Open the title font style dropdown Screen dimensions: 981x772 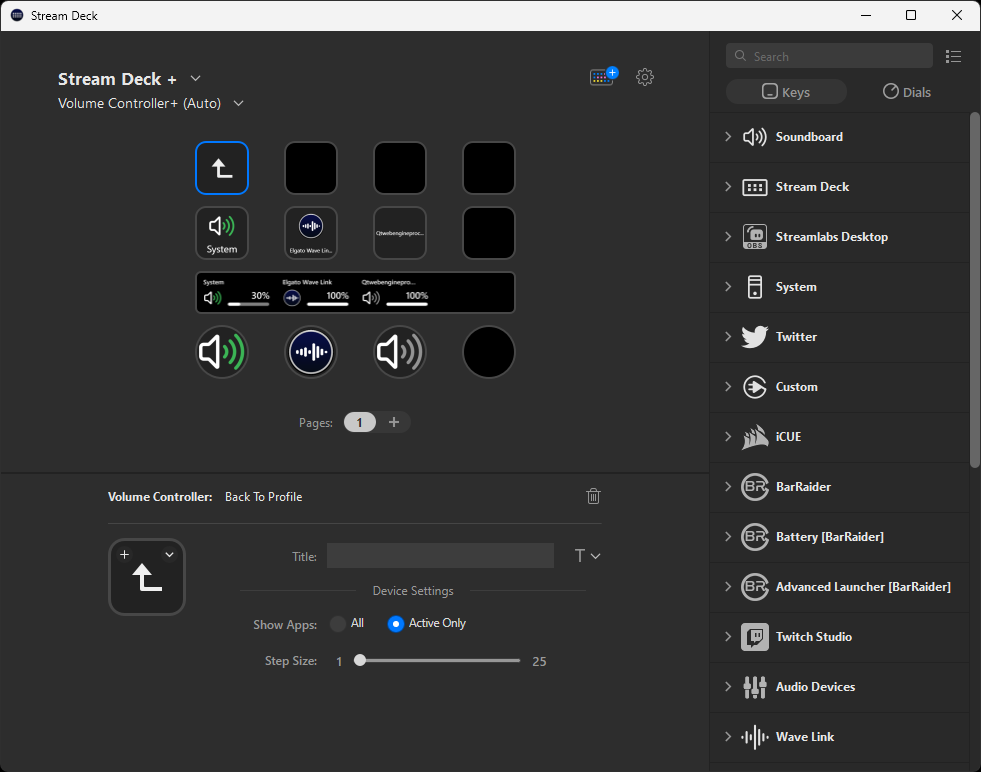tap(587, 556)
